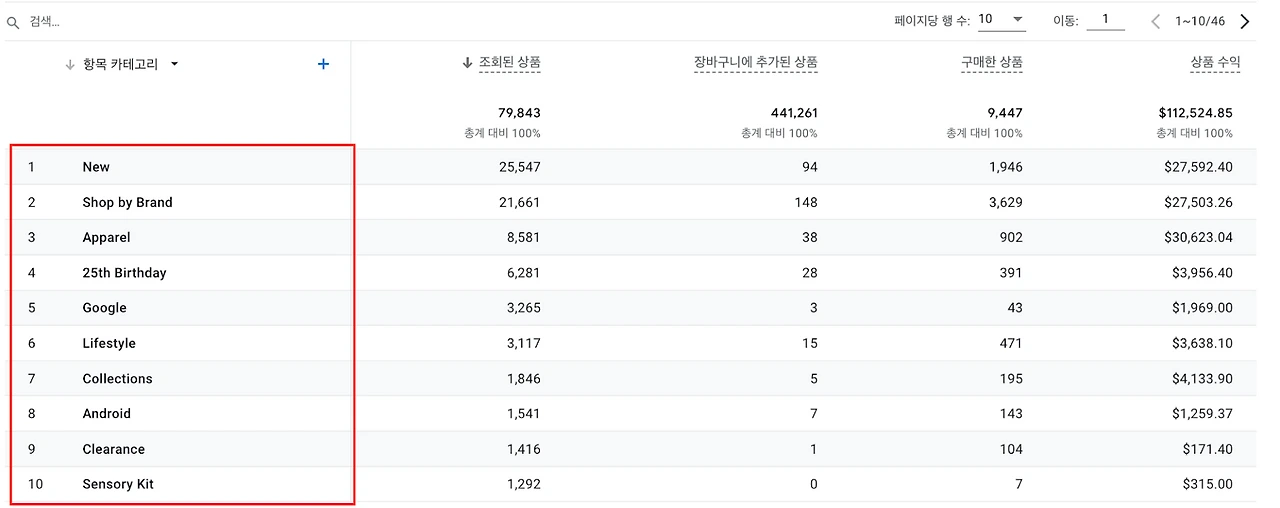Click the 이동 page number field
This screenshot has height=508, width=1280.
[1105, 20]
